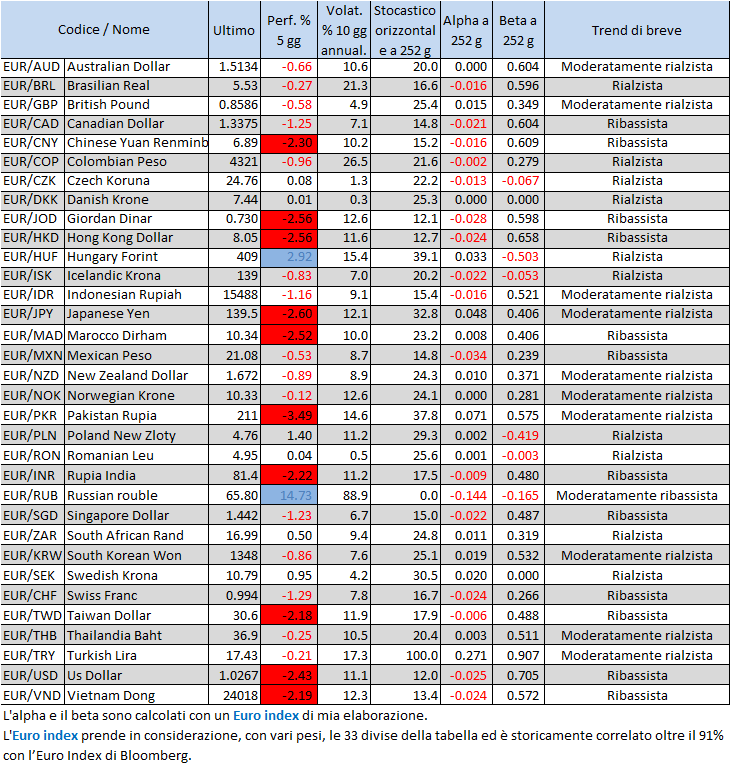Click the 'Poland New Zloty' name cell

pyautogui.click(x=137, y=436)
